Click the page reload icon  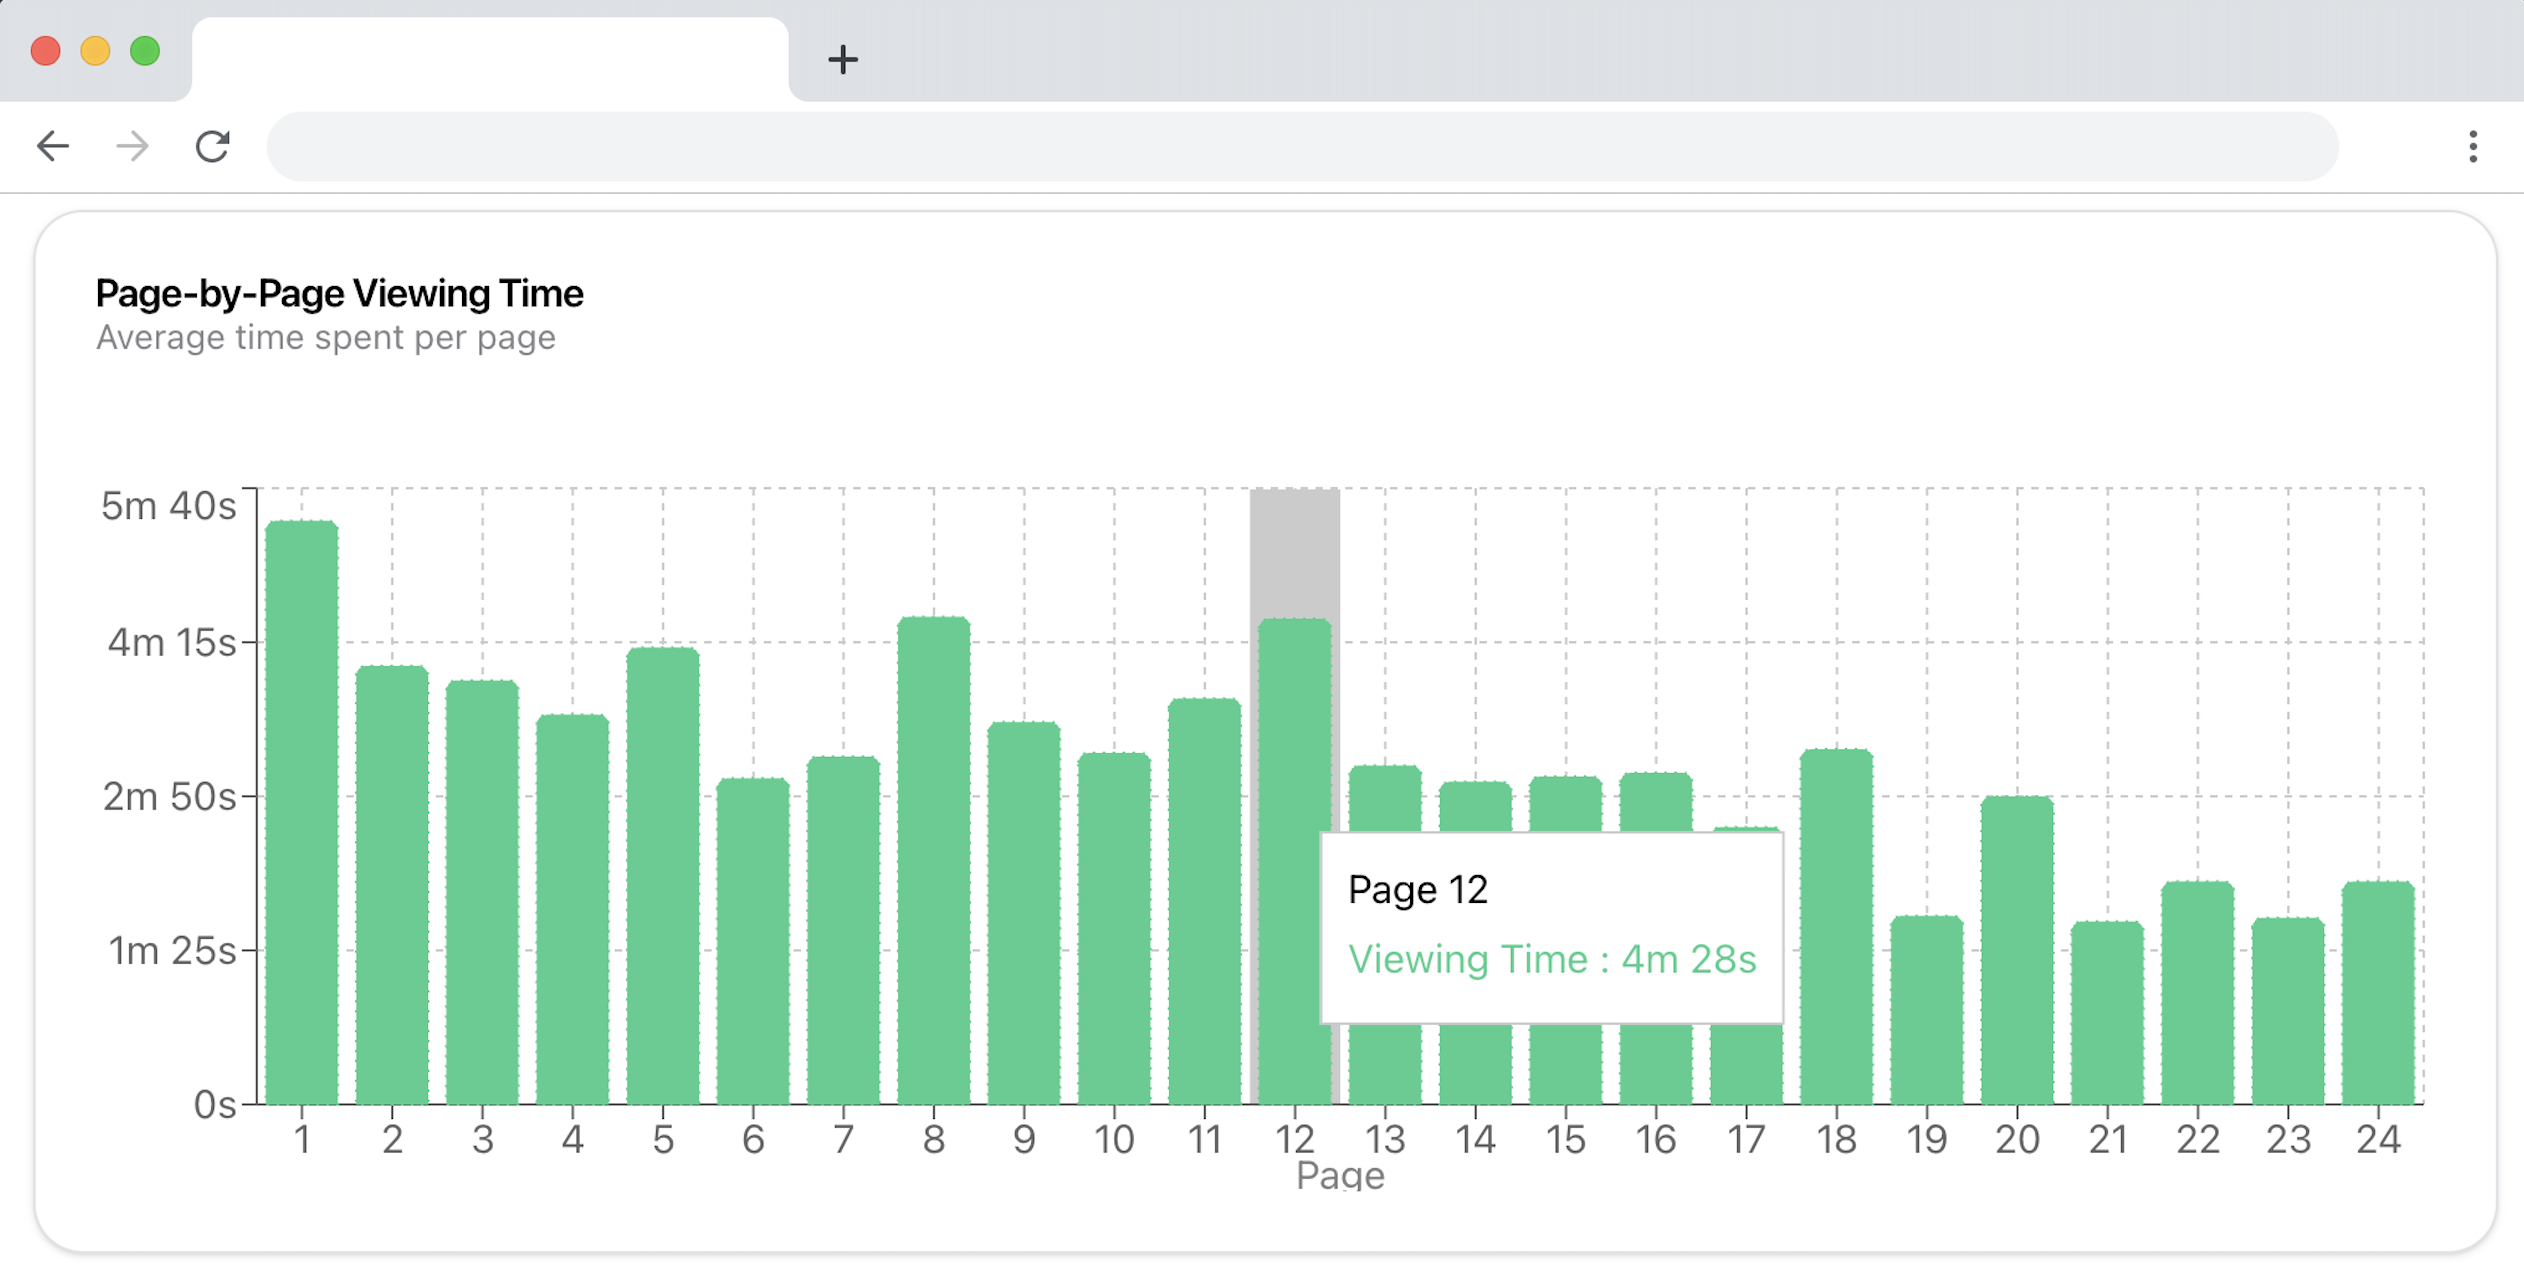pos(212,147)
